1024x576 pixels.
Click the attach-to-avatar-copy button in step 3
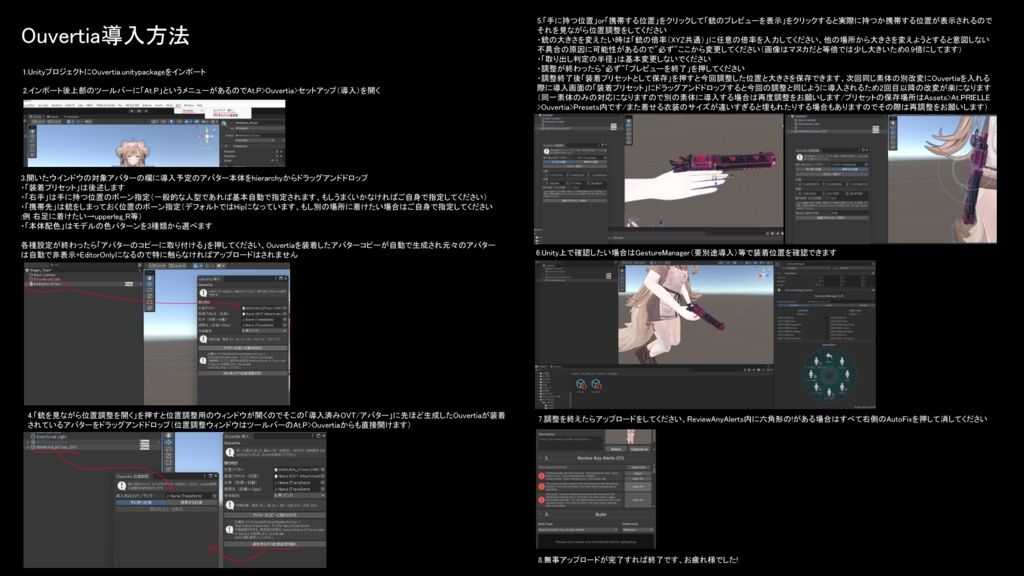(x=243, y=348)
